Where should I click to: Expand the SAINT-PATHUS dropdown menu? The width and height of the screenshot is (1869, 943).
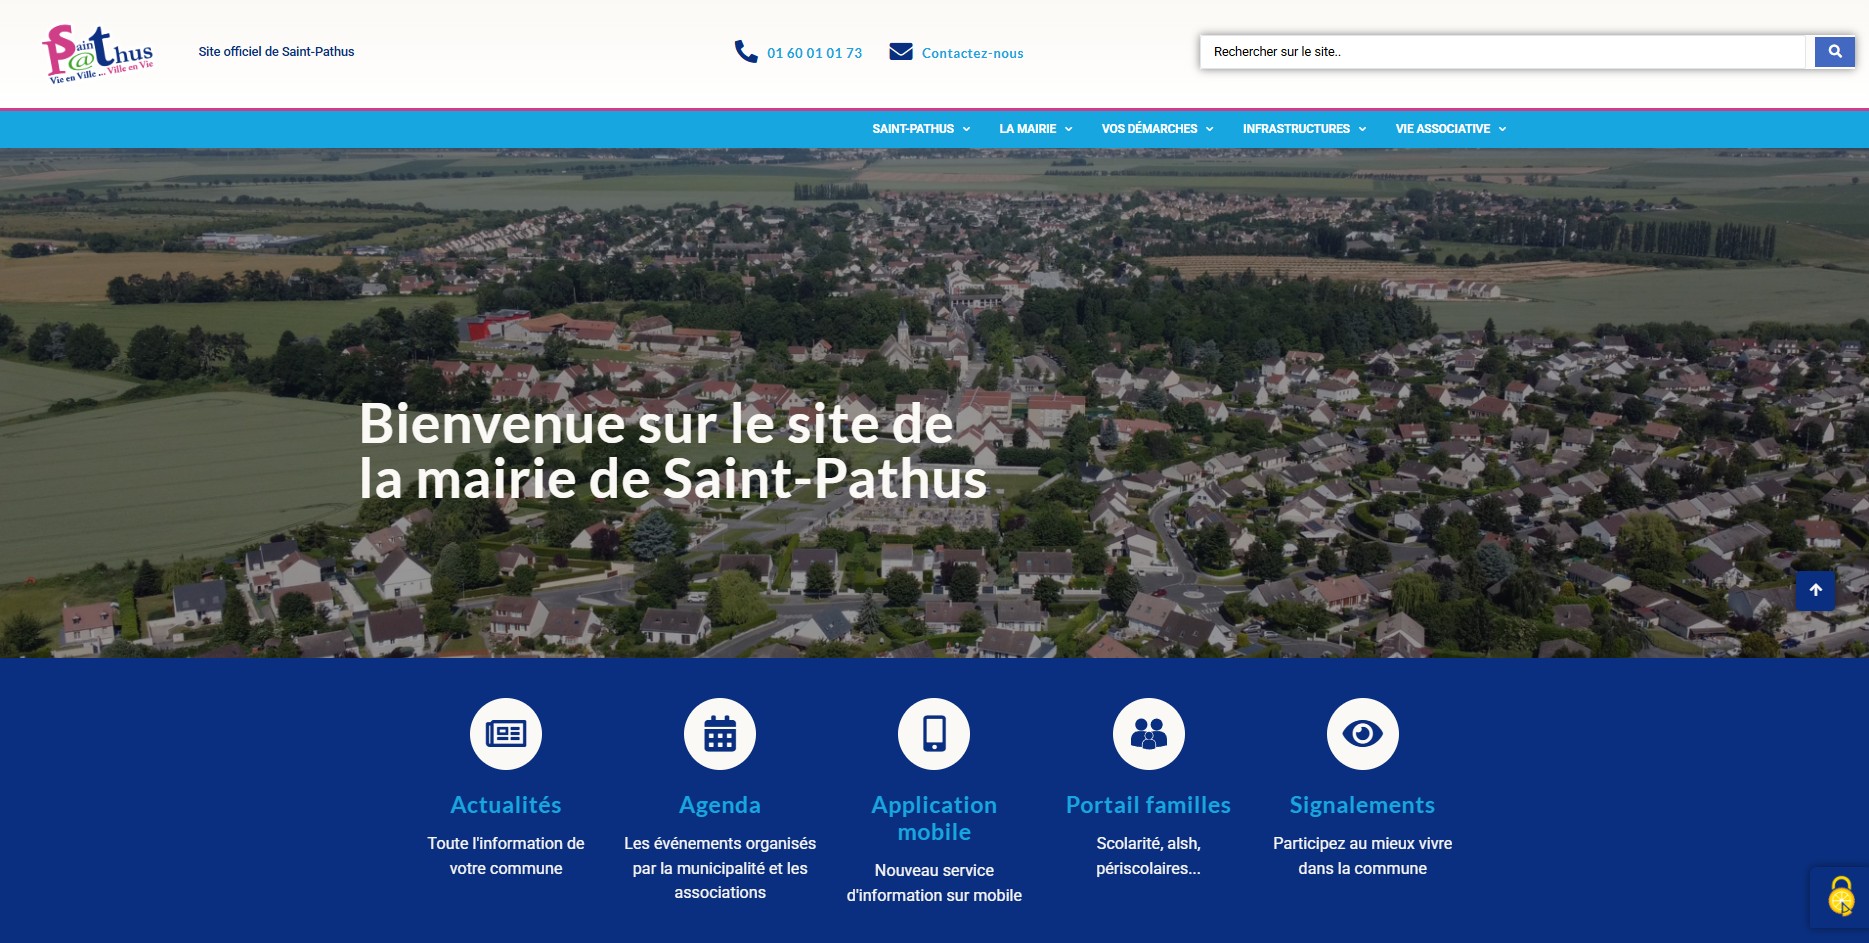tap(921, 129)
